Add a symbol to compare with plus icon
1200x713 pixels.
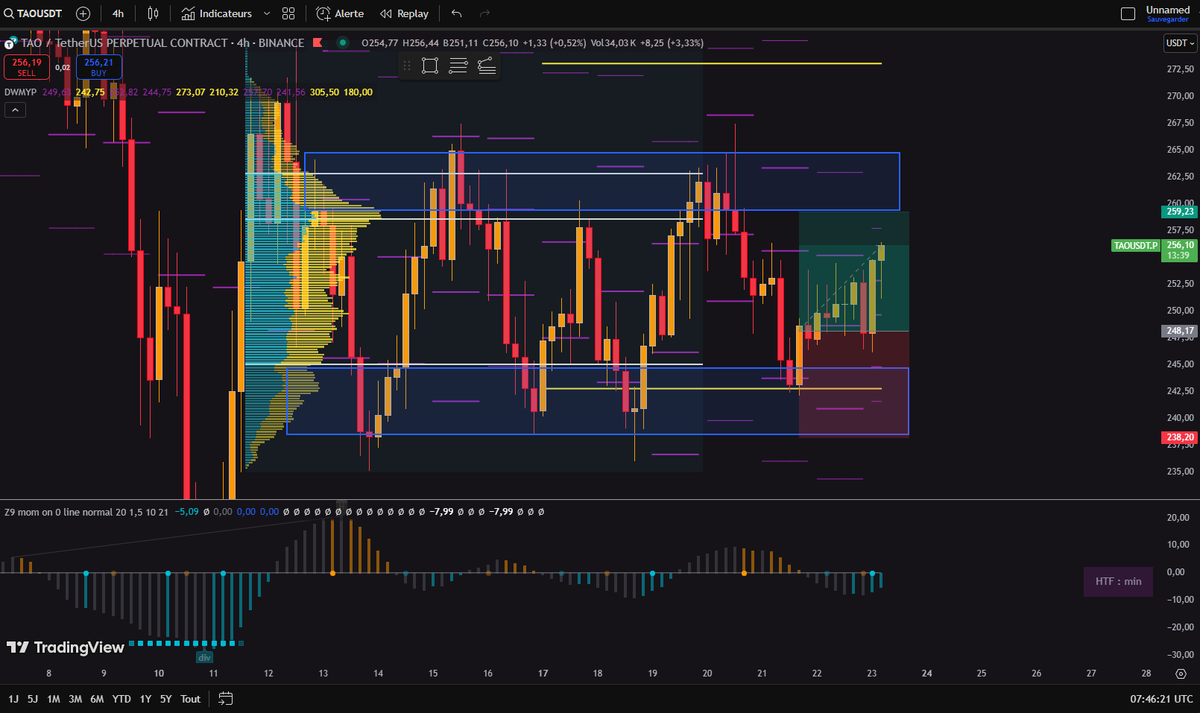[x=83, y=14]
